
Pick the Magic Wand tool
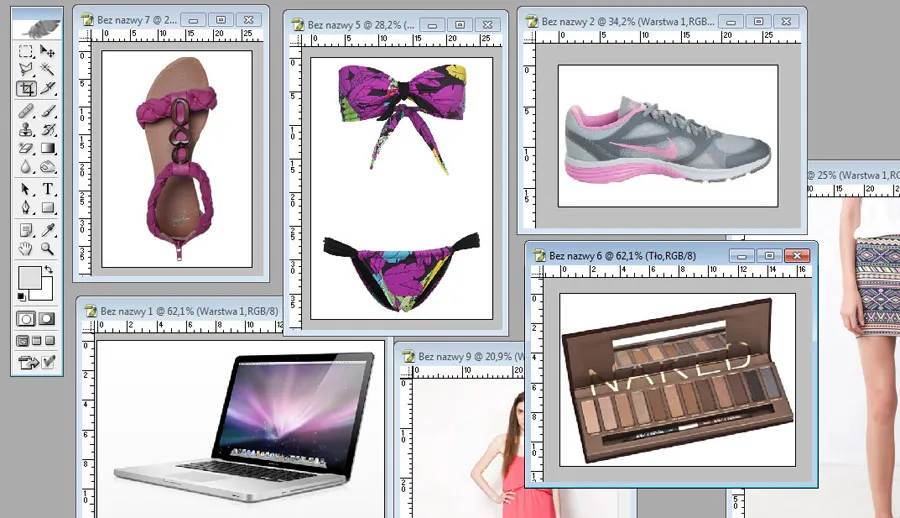click(47, 69)
